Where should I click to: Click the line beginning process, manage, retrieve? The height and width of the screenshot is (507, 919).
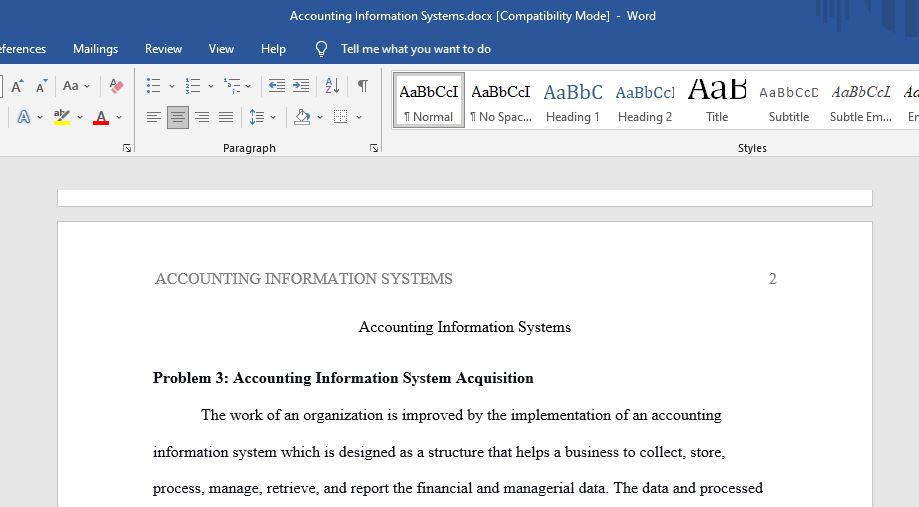click(x=458, y=488)
